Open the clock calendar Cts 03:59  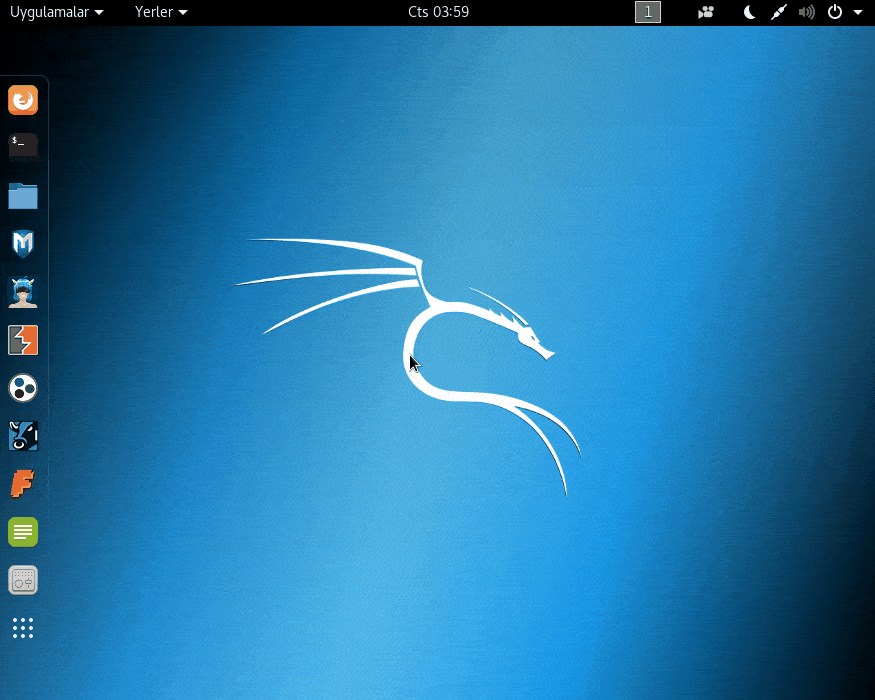tap(439, 12)
